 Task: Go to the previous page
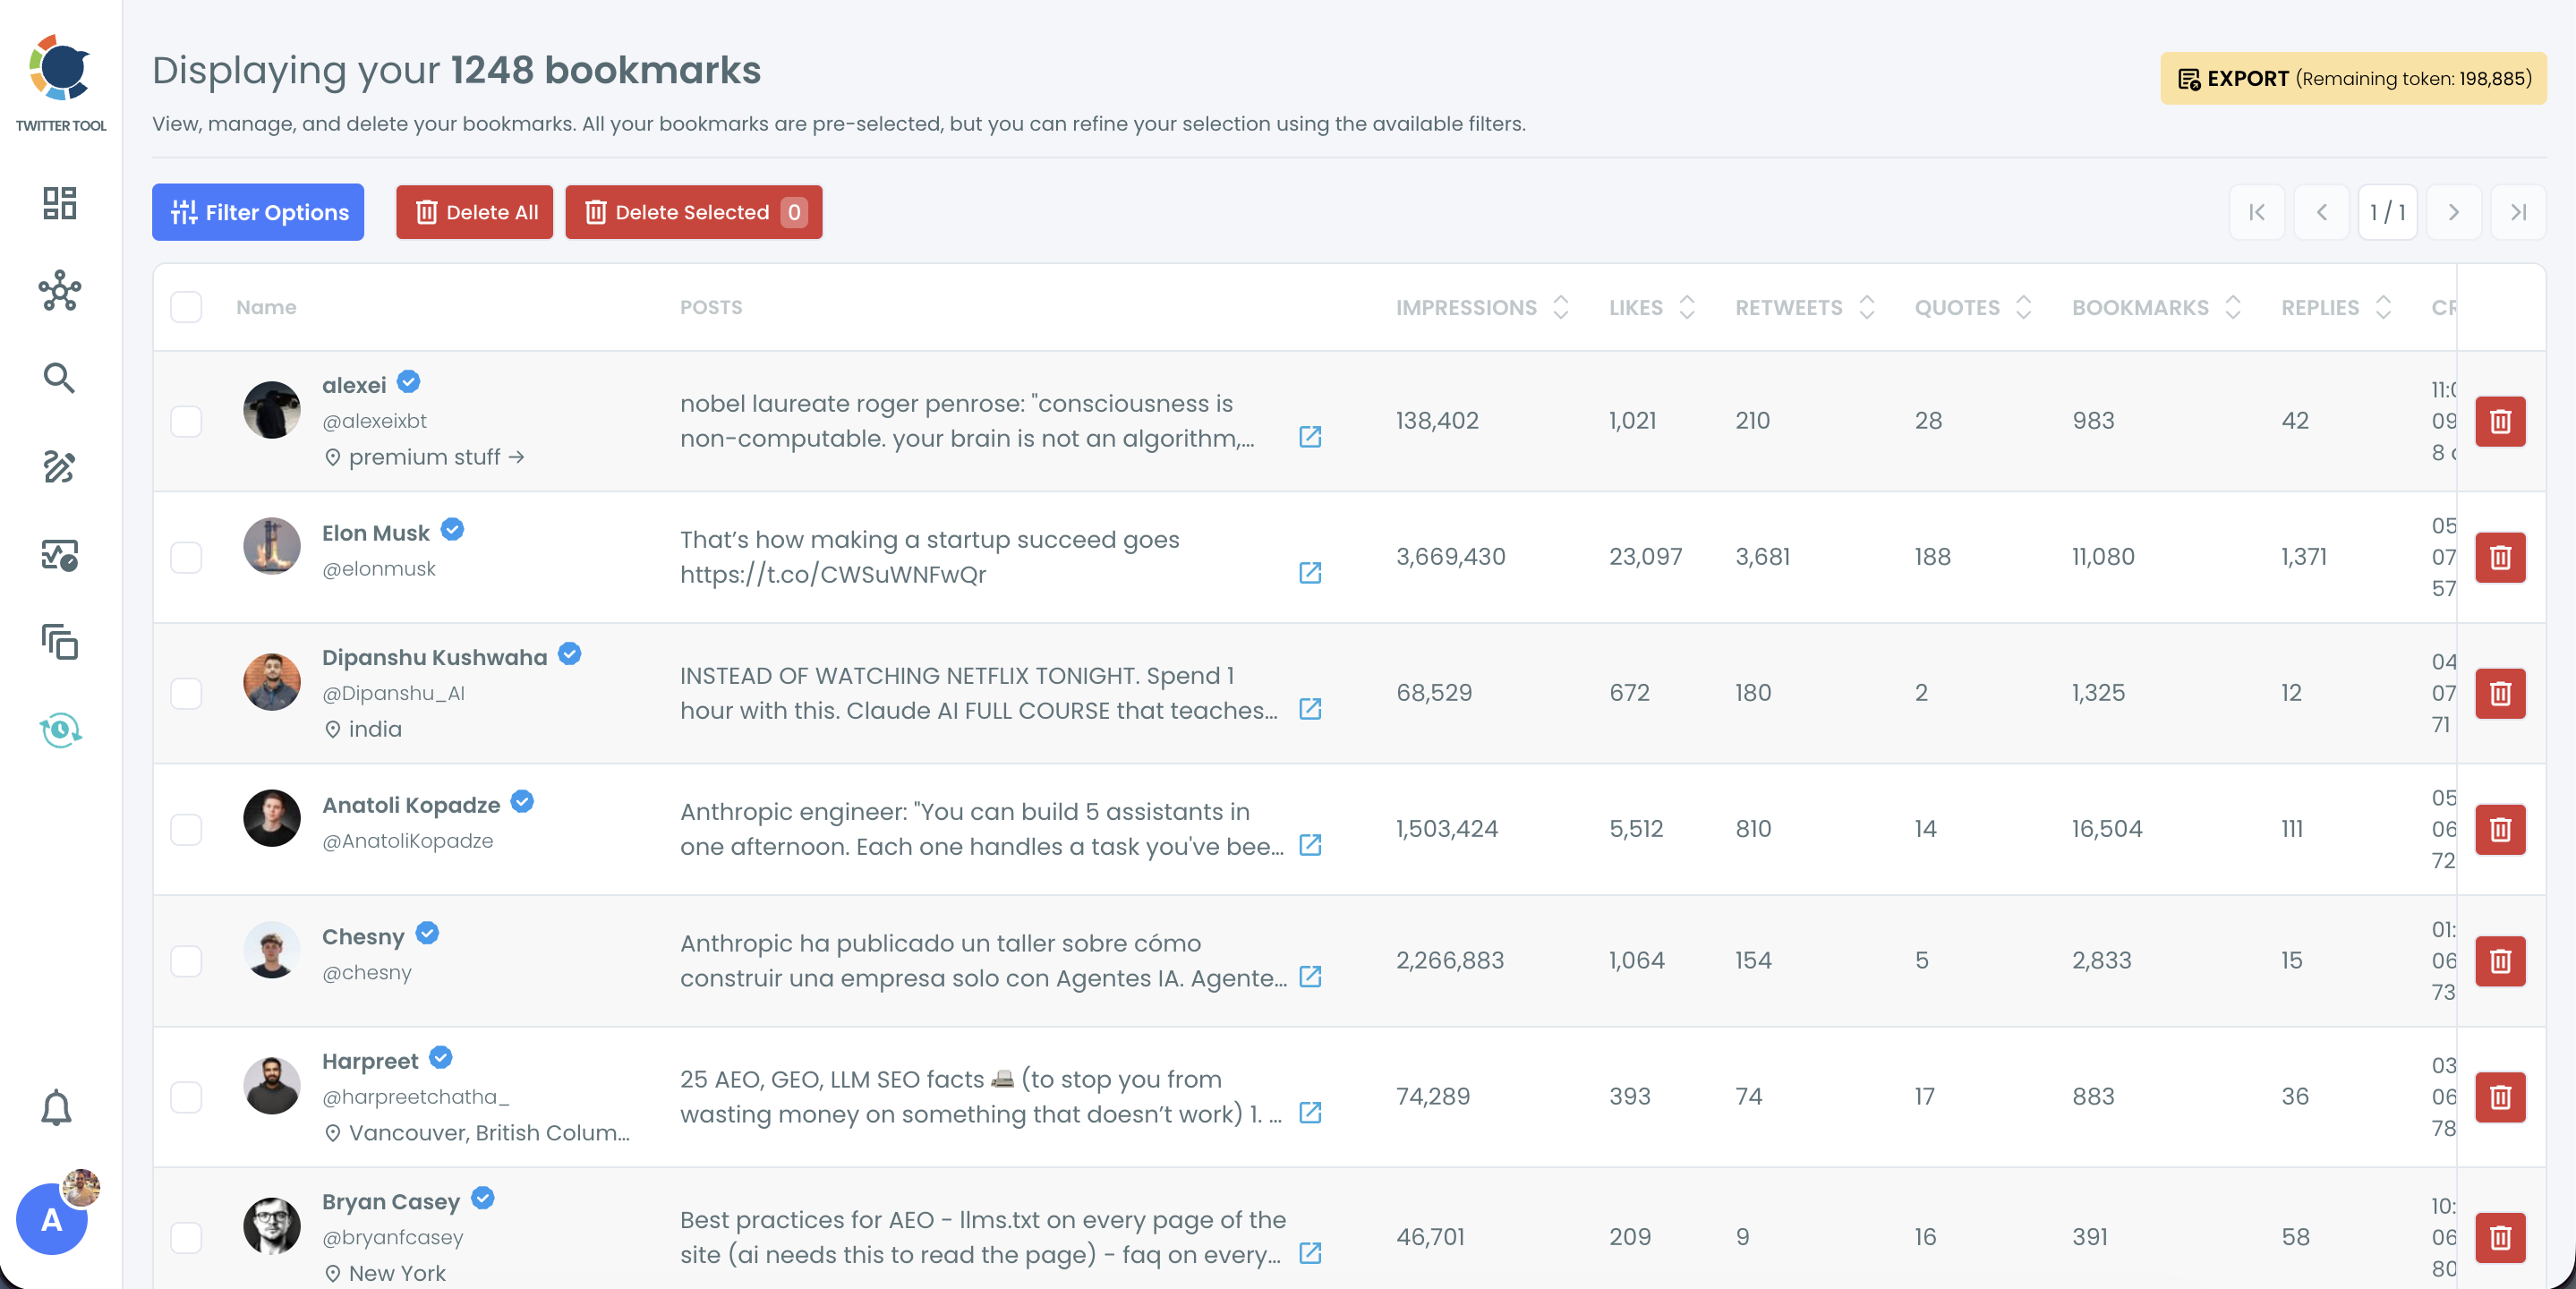click(2321, 212)
